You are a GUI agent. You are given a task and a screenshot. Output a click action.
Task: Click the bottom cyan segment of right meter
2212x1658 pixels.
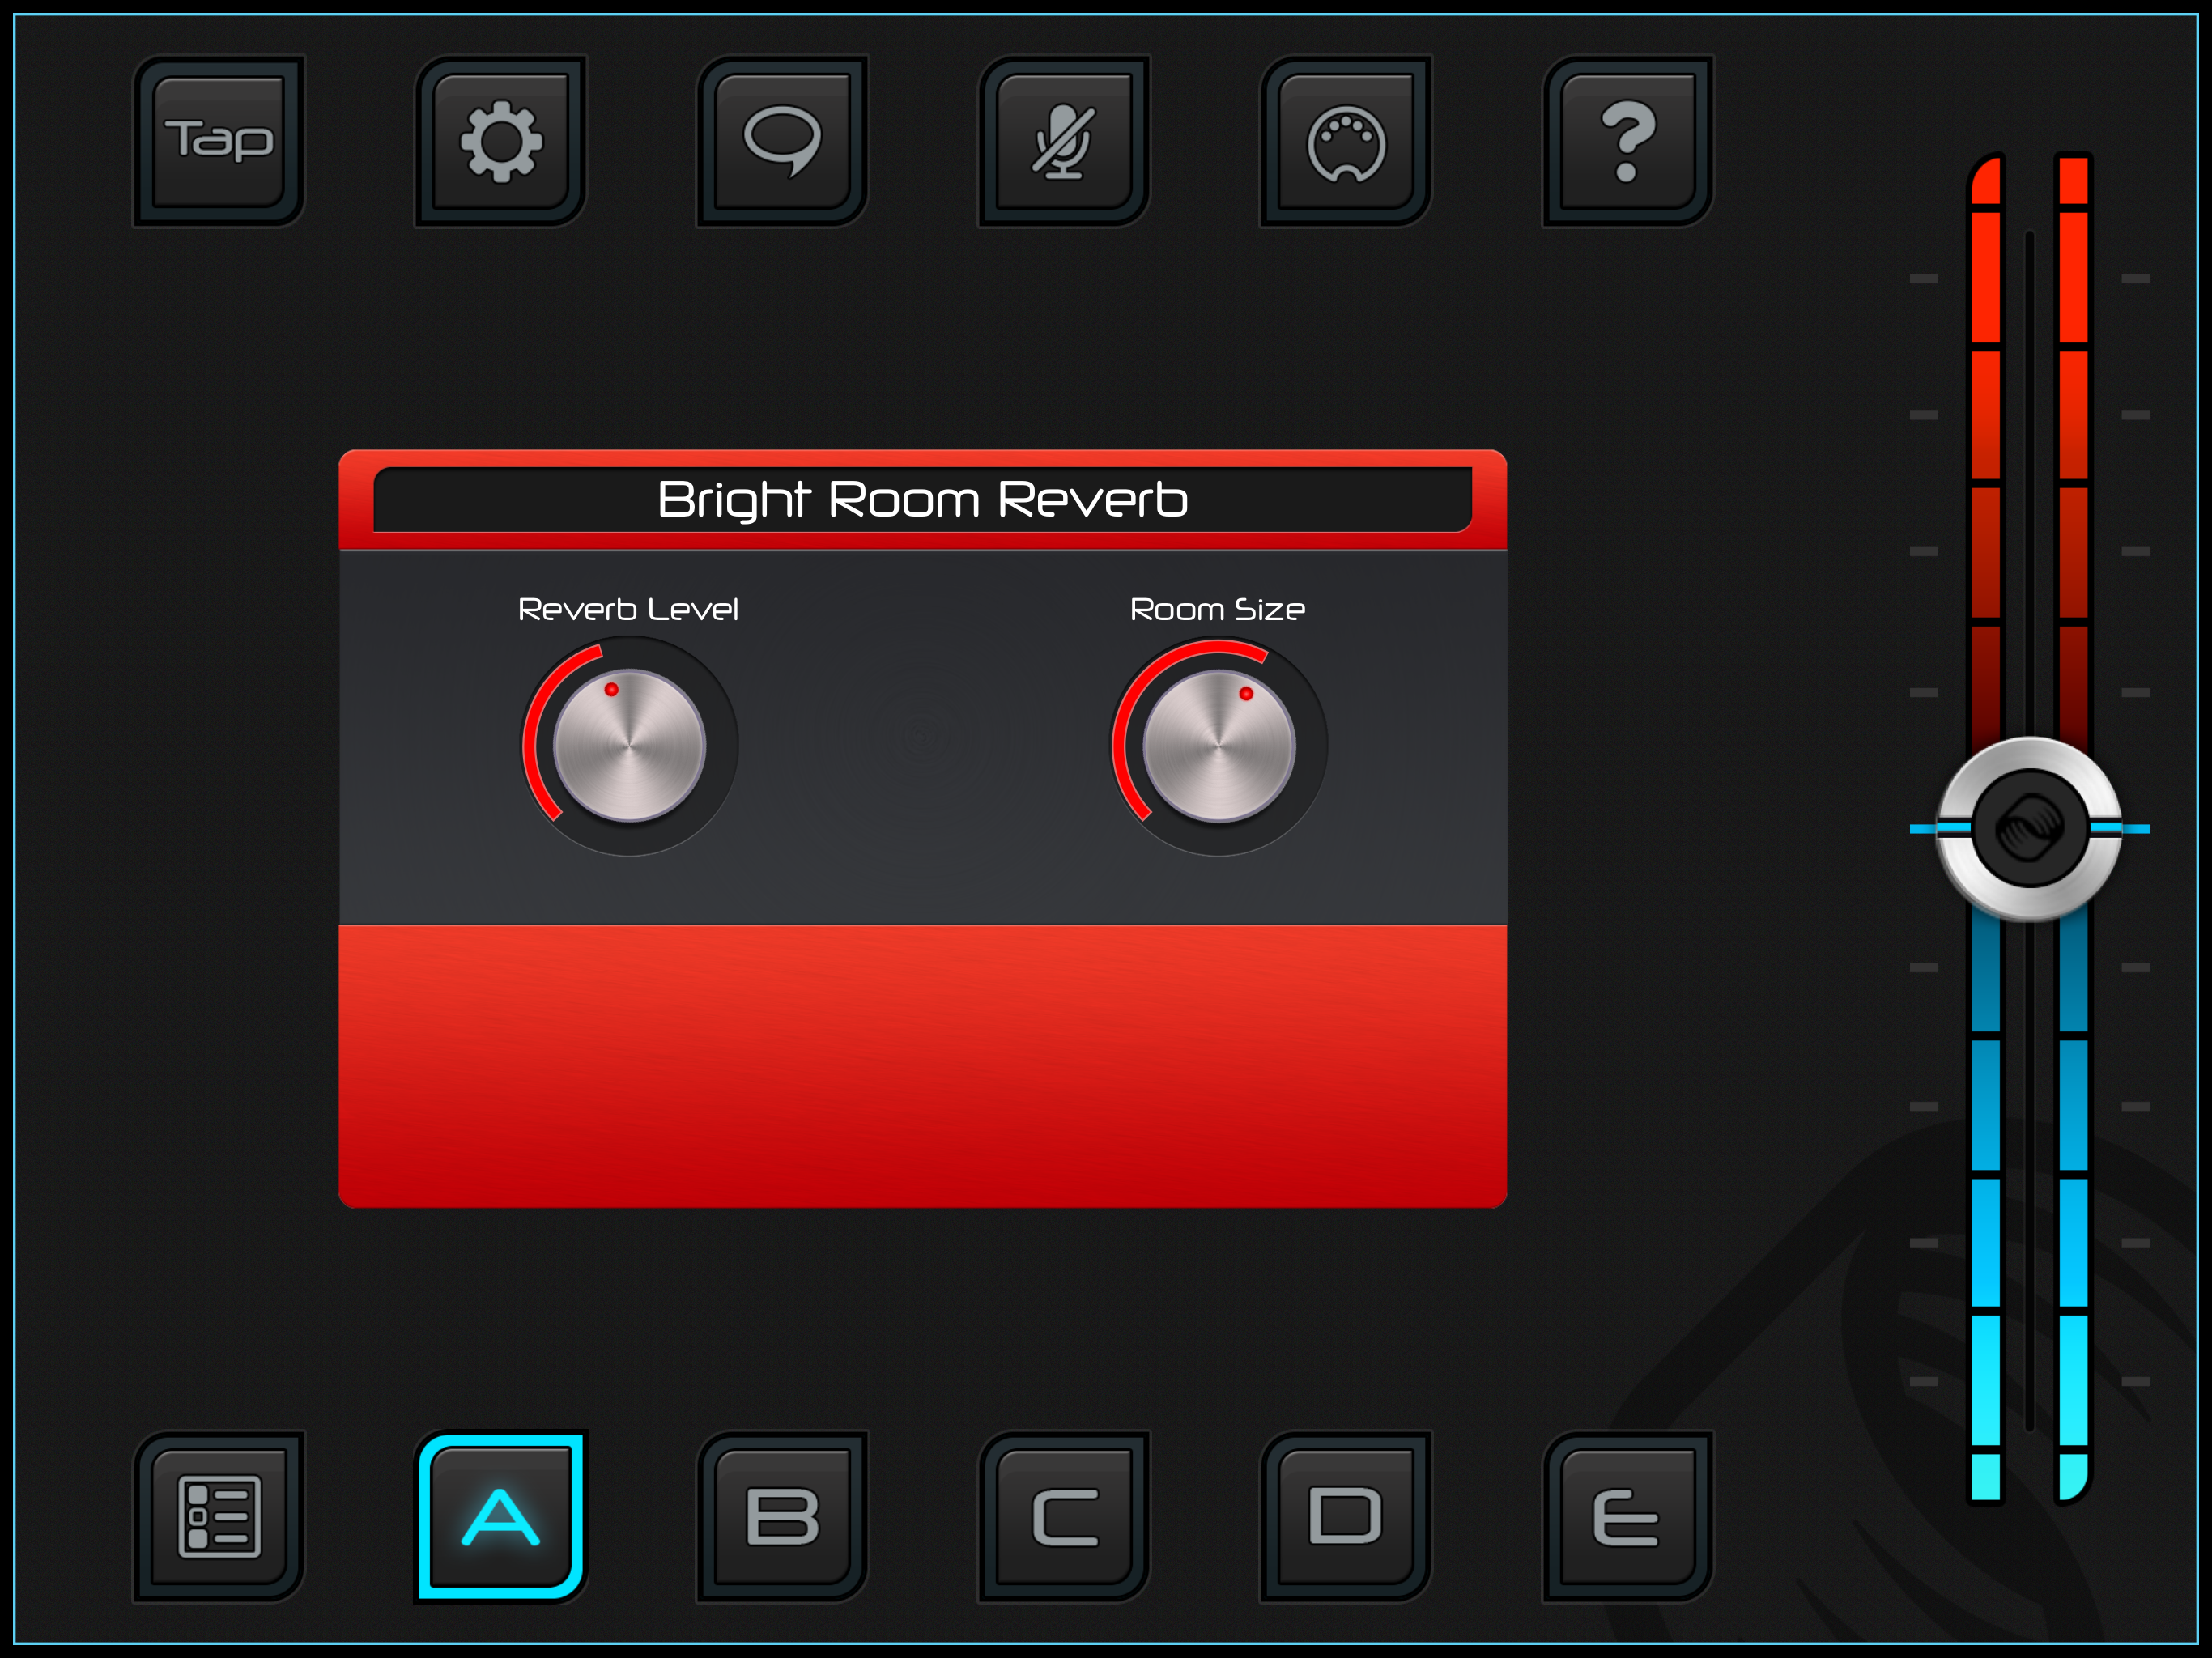(2073, 1476)
